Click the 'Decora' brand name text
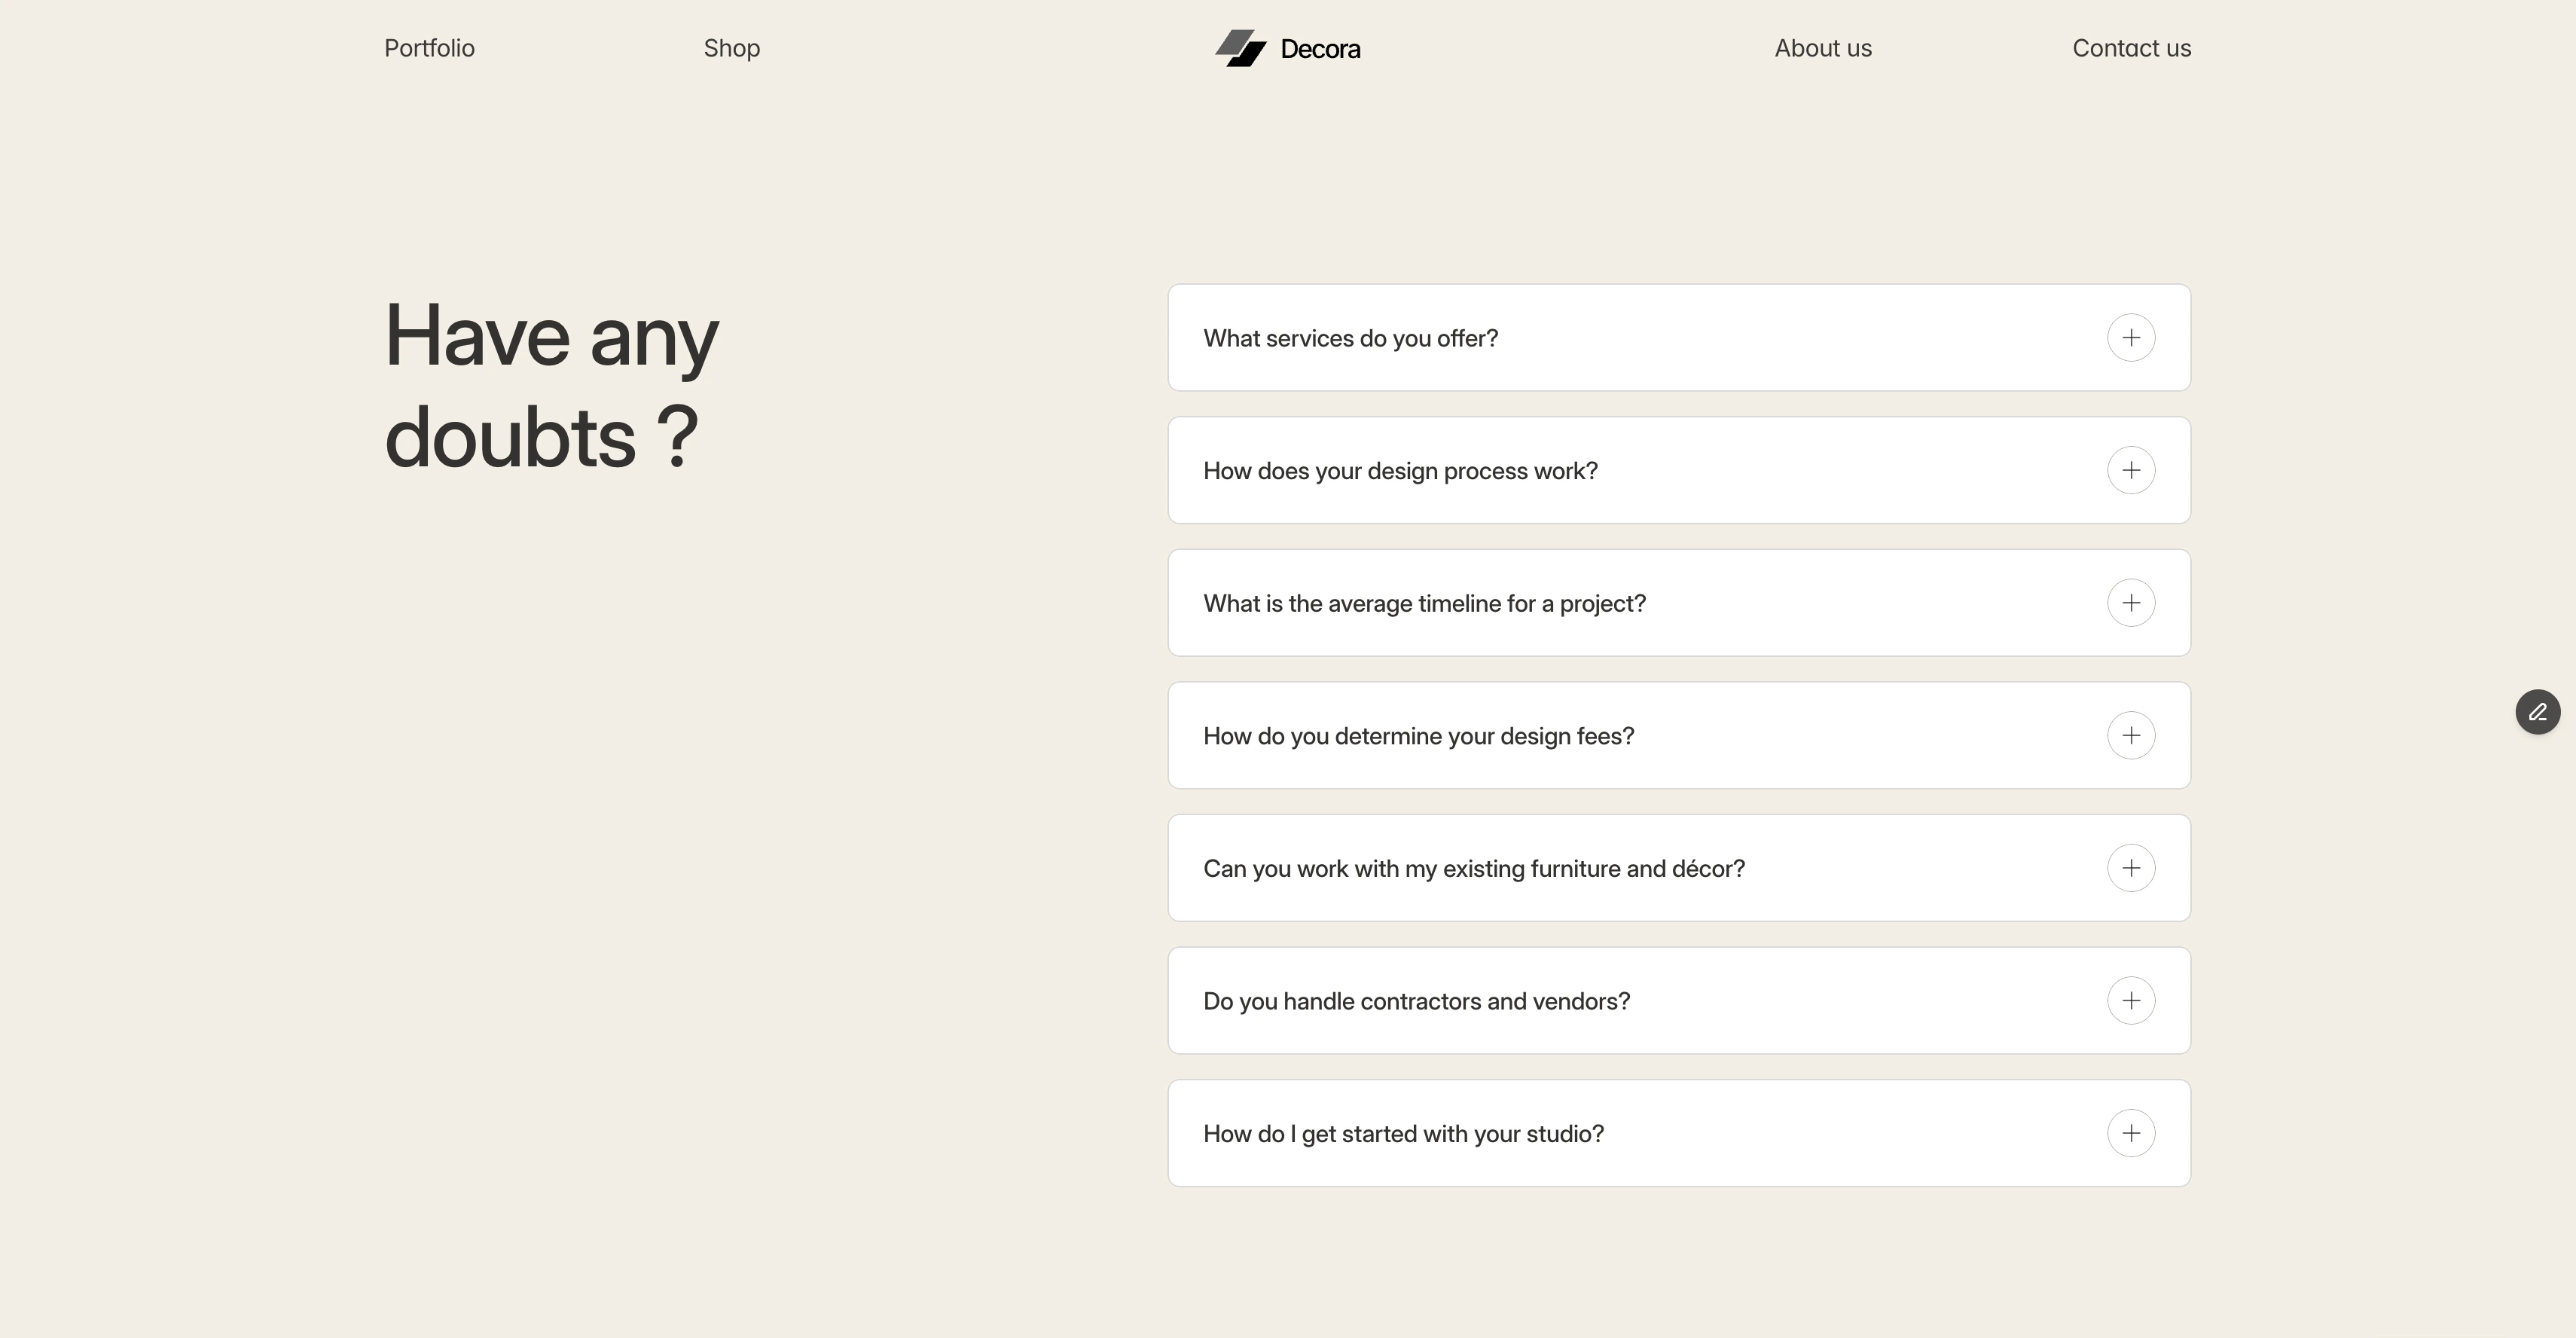Image resolution: width=2576 pixels, height=1338 pixels. (1320, 48)
